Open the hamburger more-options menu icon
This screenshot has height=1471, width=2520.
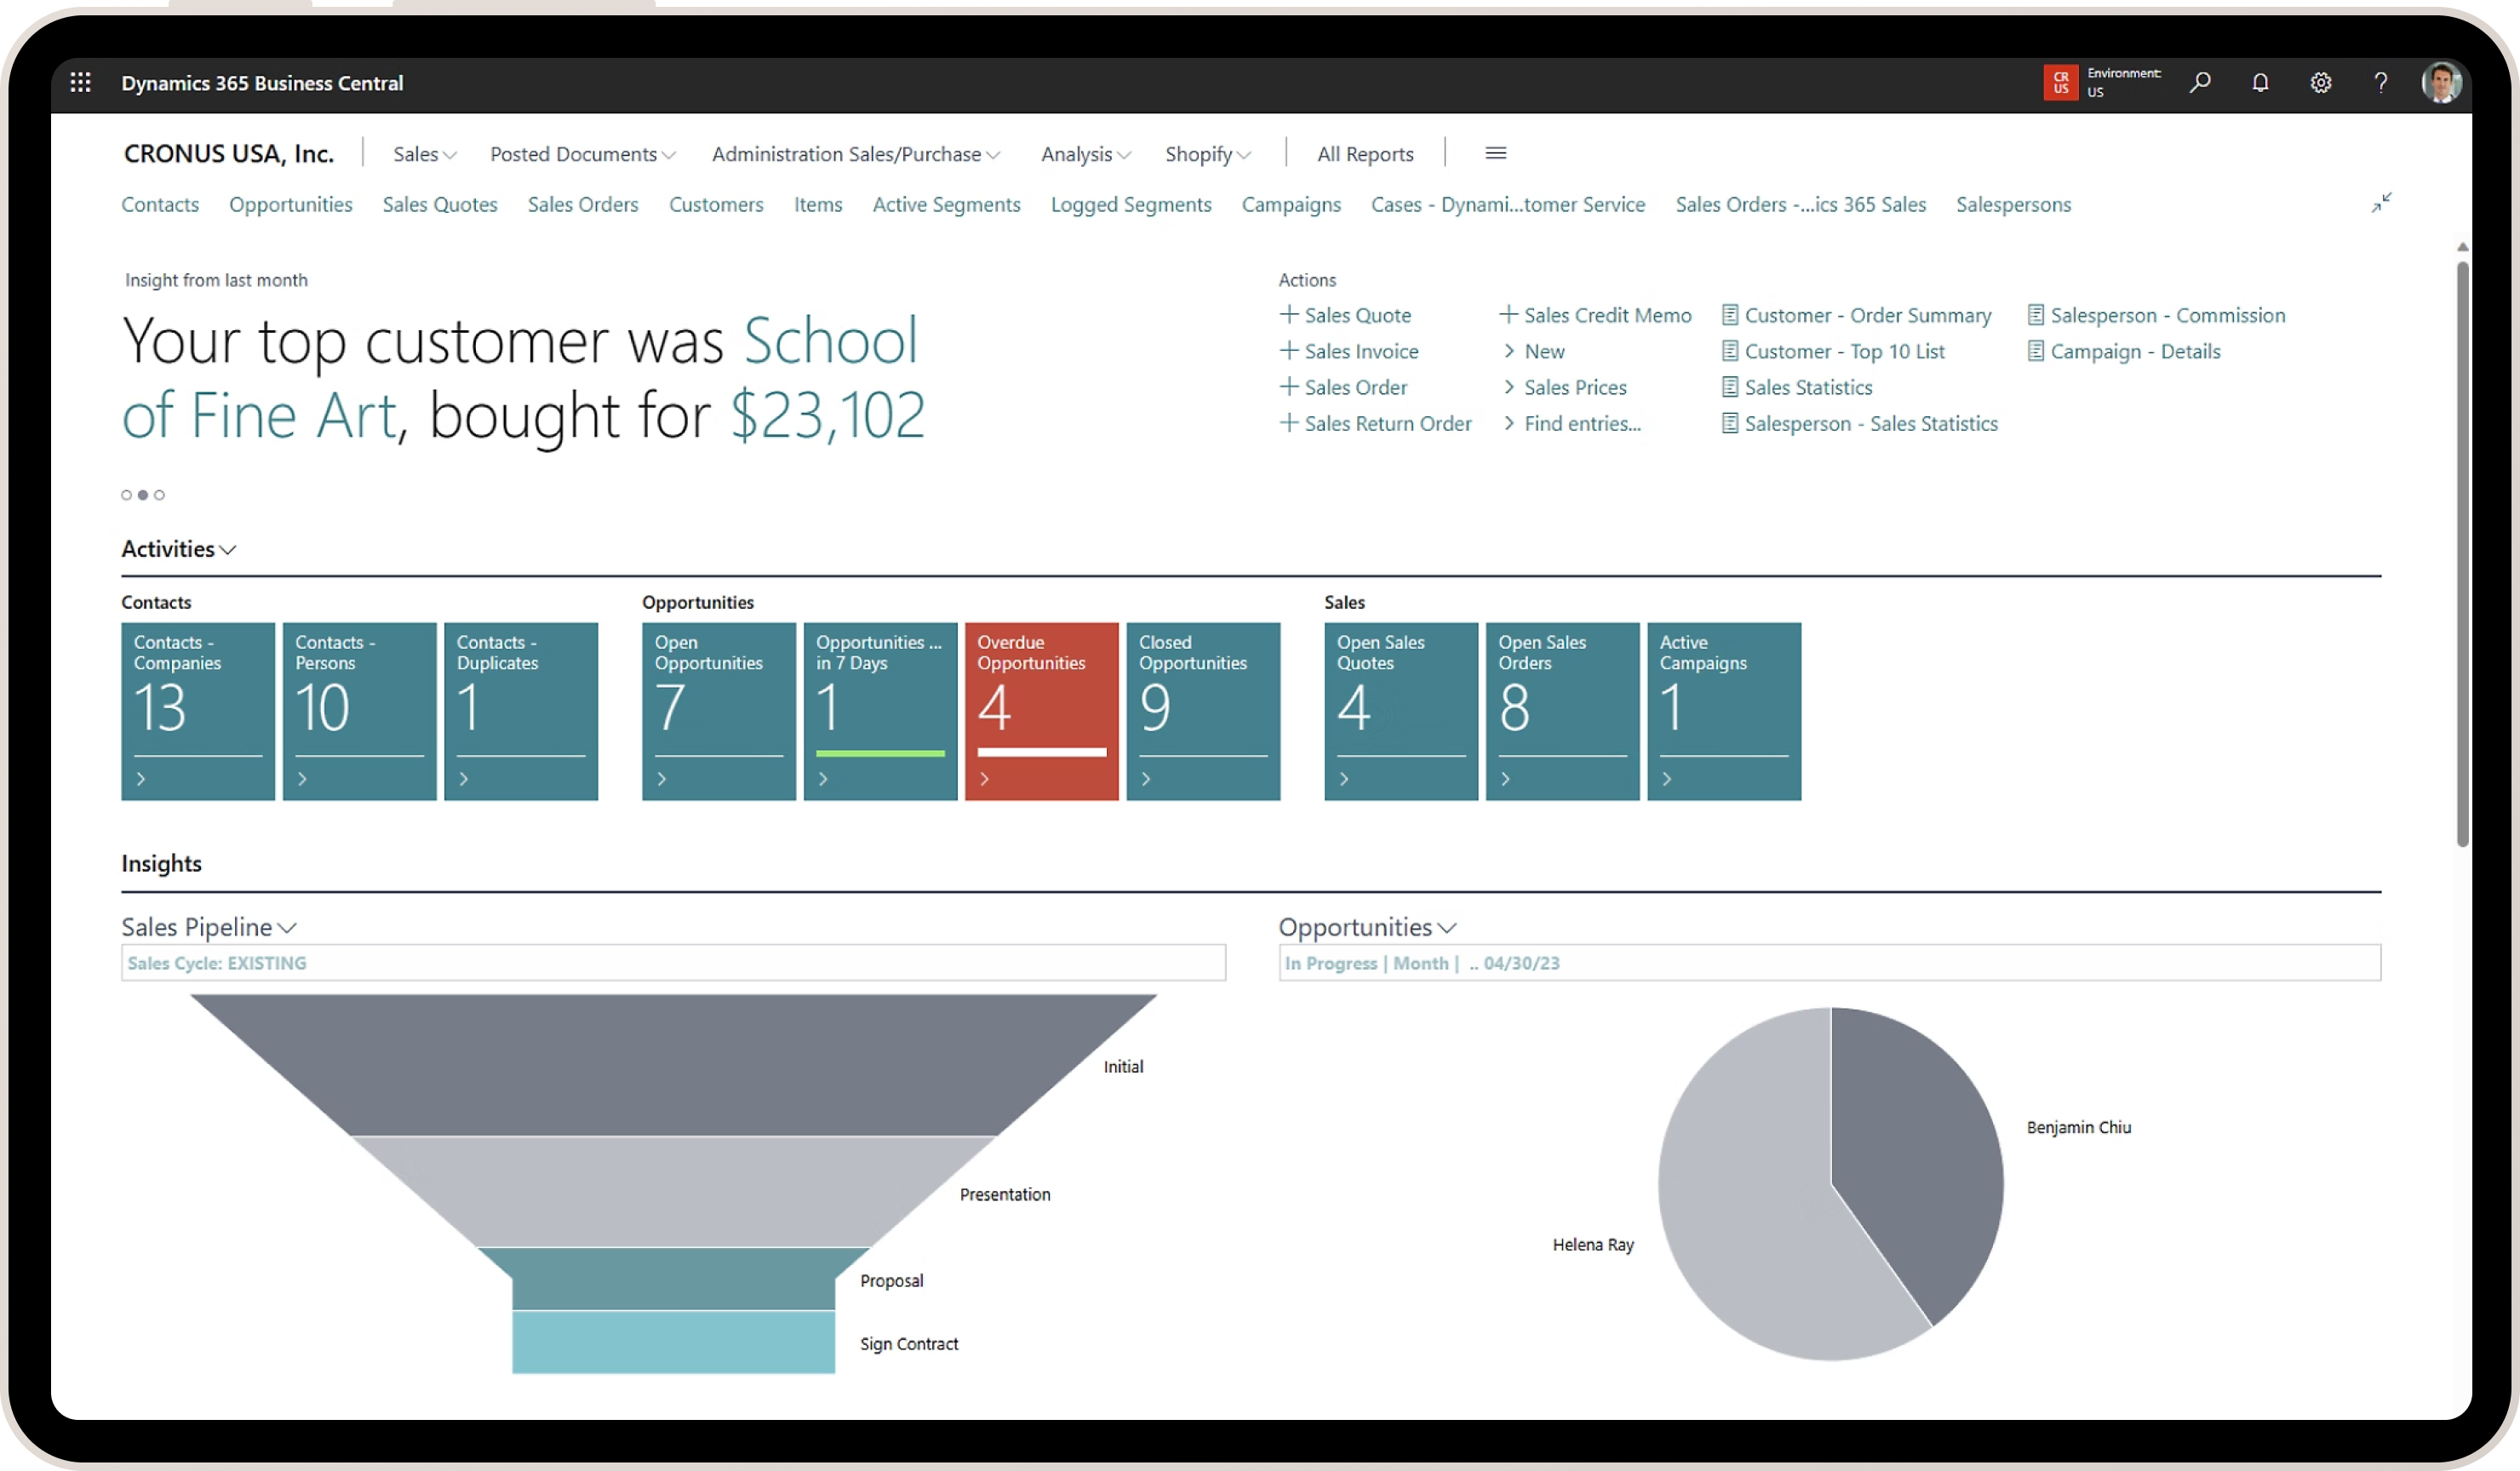pos(1495,154)
